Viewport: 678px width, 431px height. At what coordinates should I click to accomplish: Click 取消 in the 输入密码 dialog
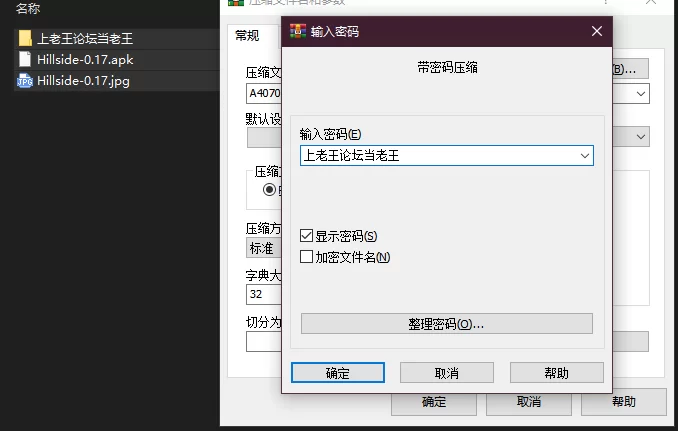[447, 373]
